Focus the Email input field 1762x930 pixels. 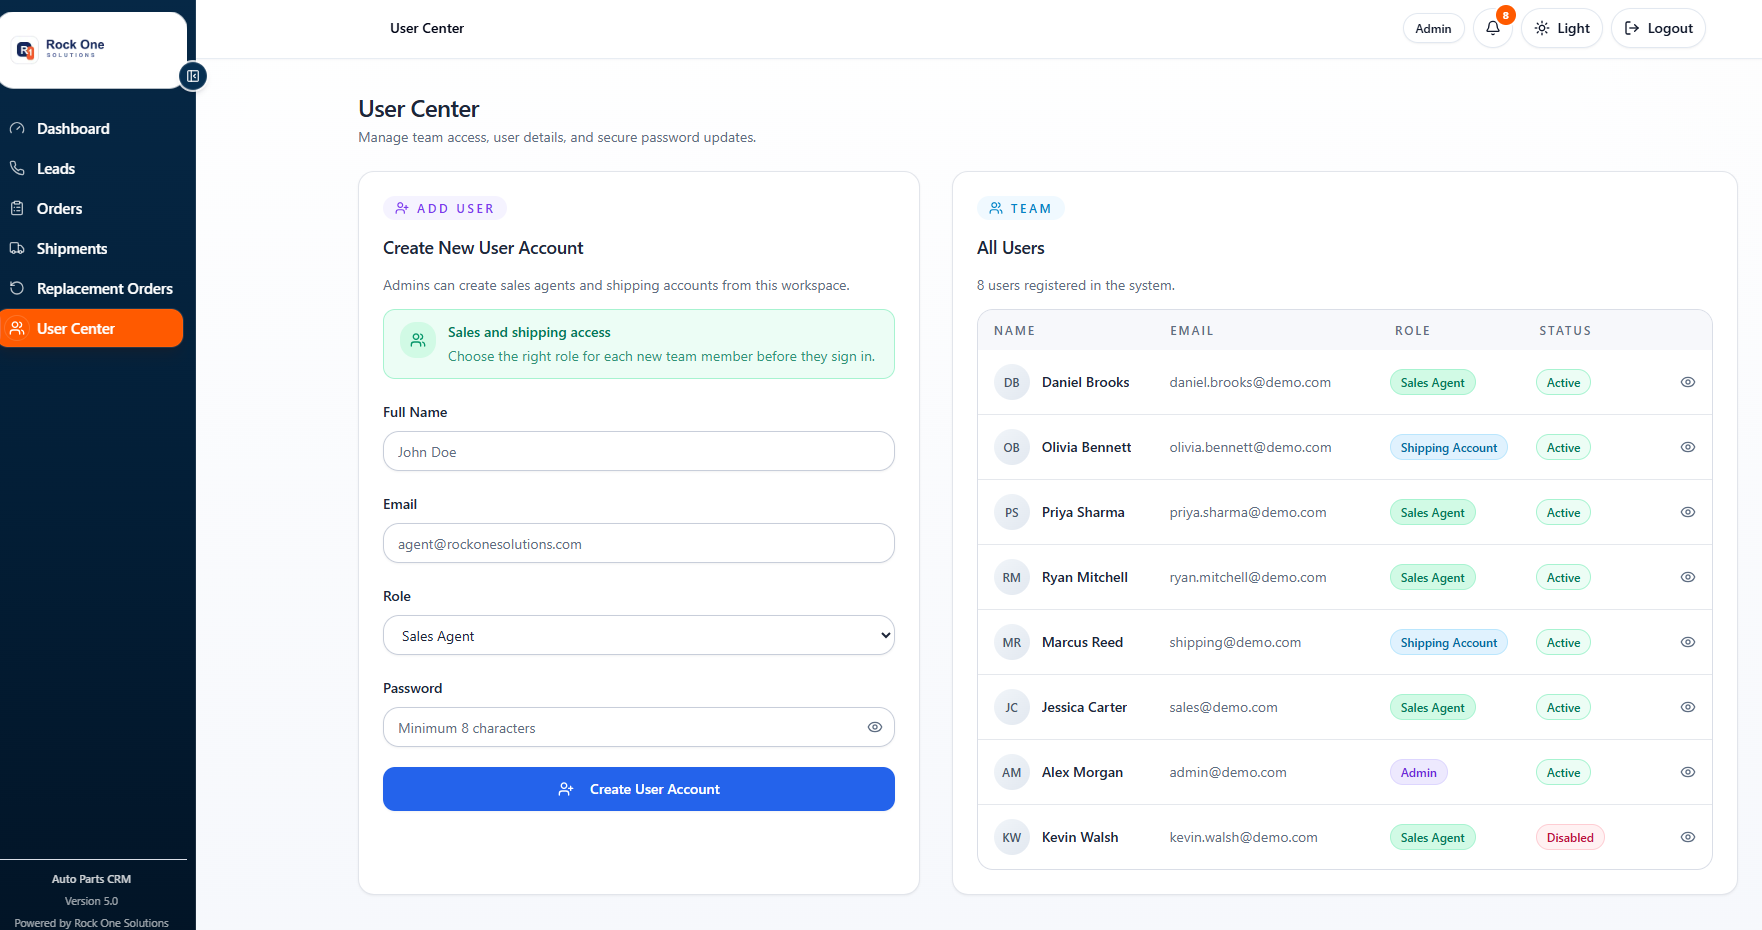[639, 543]
